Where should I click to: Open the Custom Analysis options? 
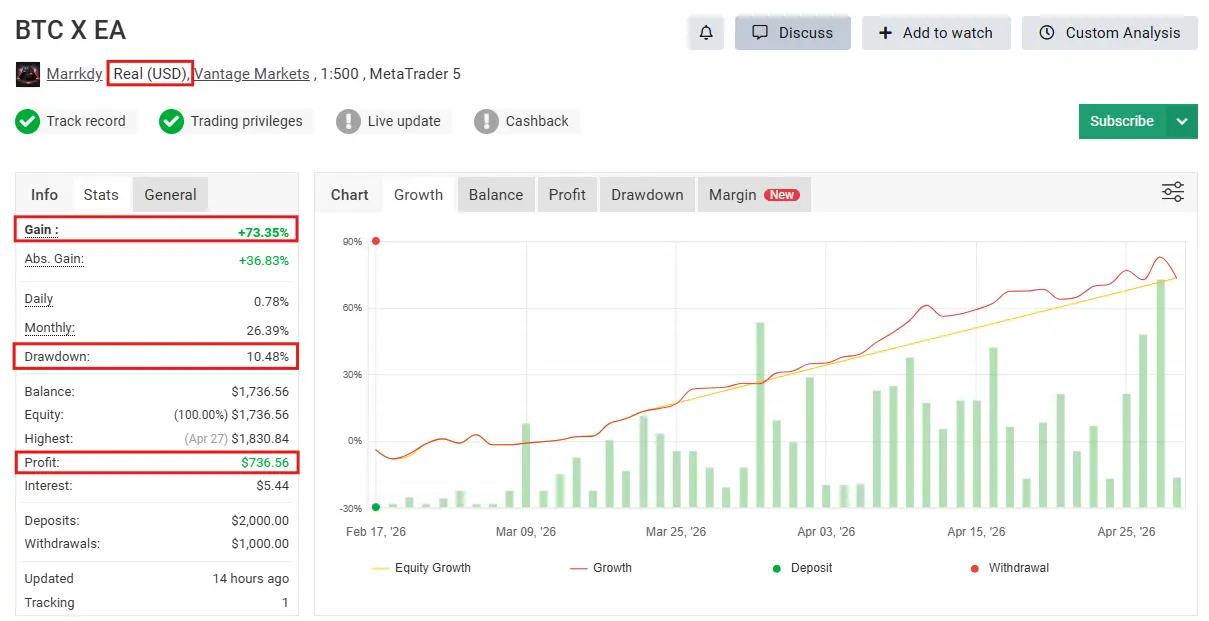tap(1109, 33)
